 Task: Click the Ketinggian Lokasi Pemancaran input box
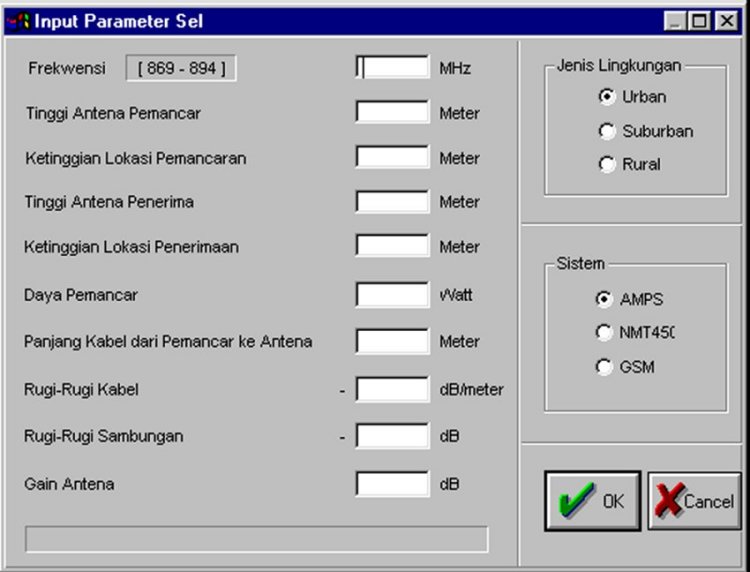click(x=392, y=158)
